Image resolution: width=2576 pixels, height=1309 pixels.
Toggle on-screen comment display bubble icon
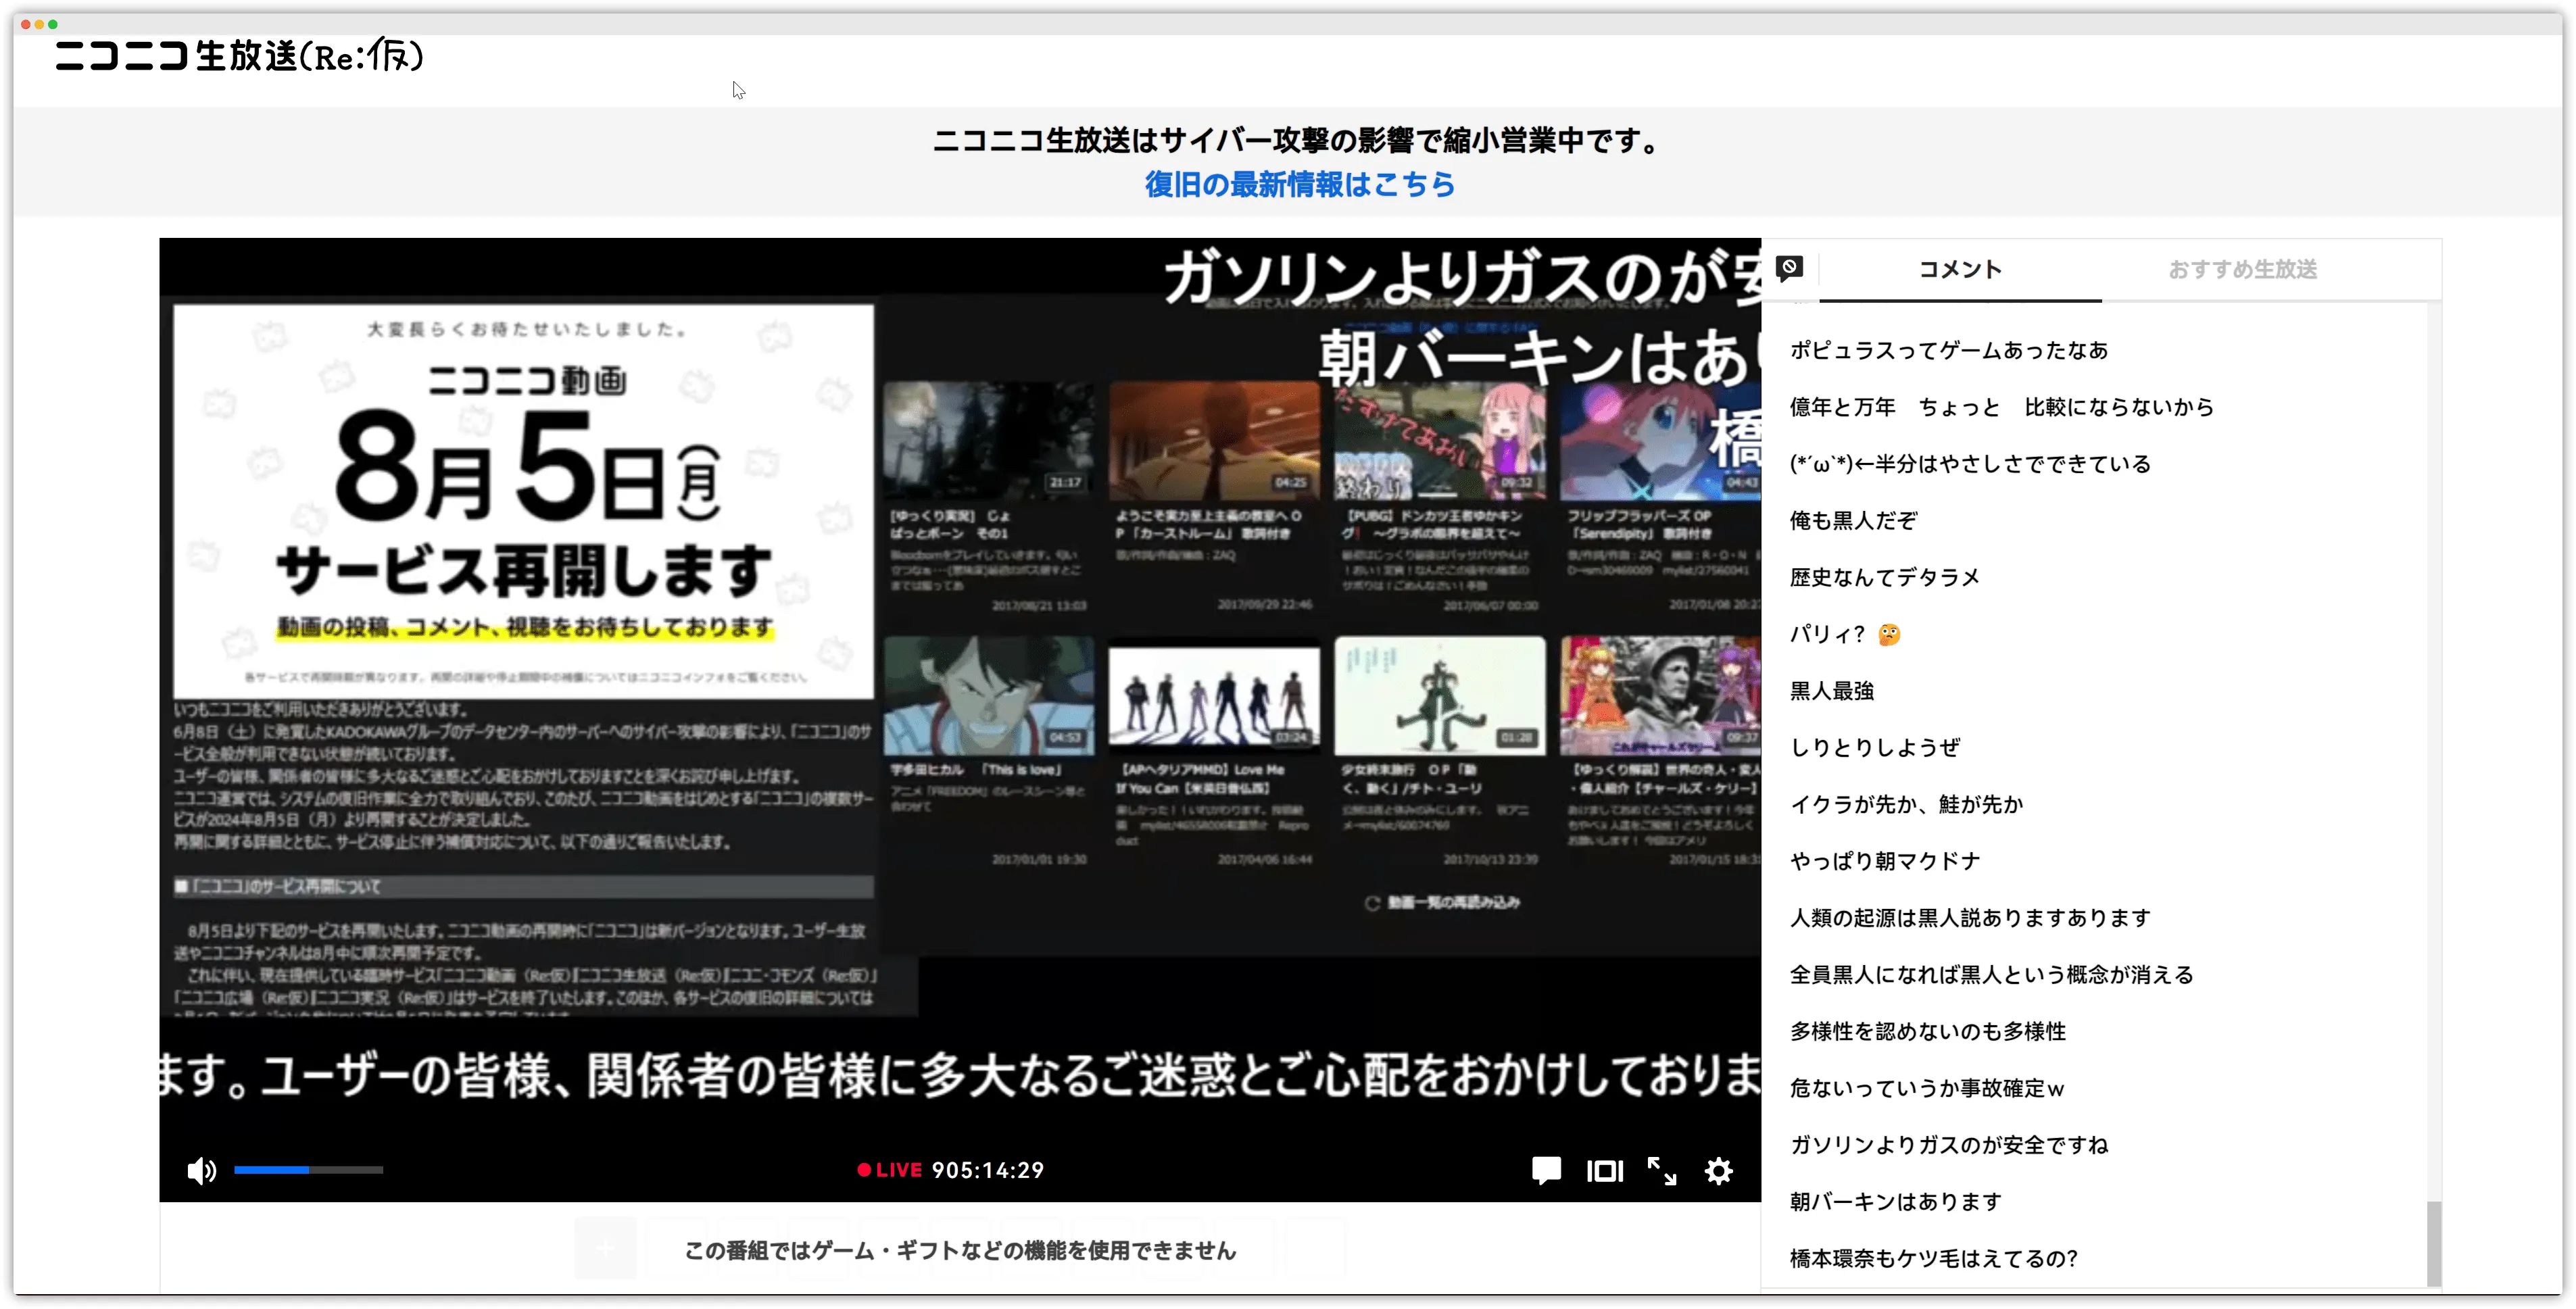click(x=1546, y=1170)
